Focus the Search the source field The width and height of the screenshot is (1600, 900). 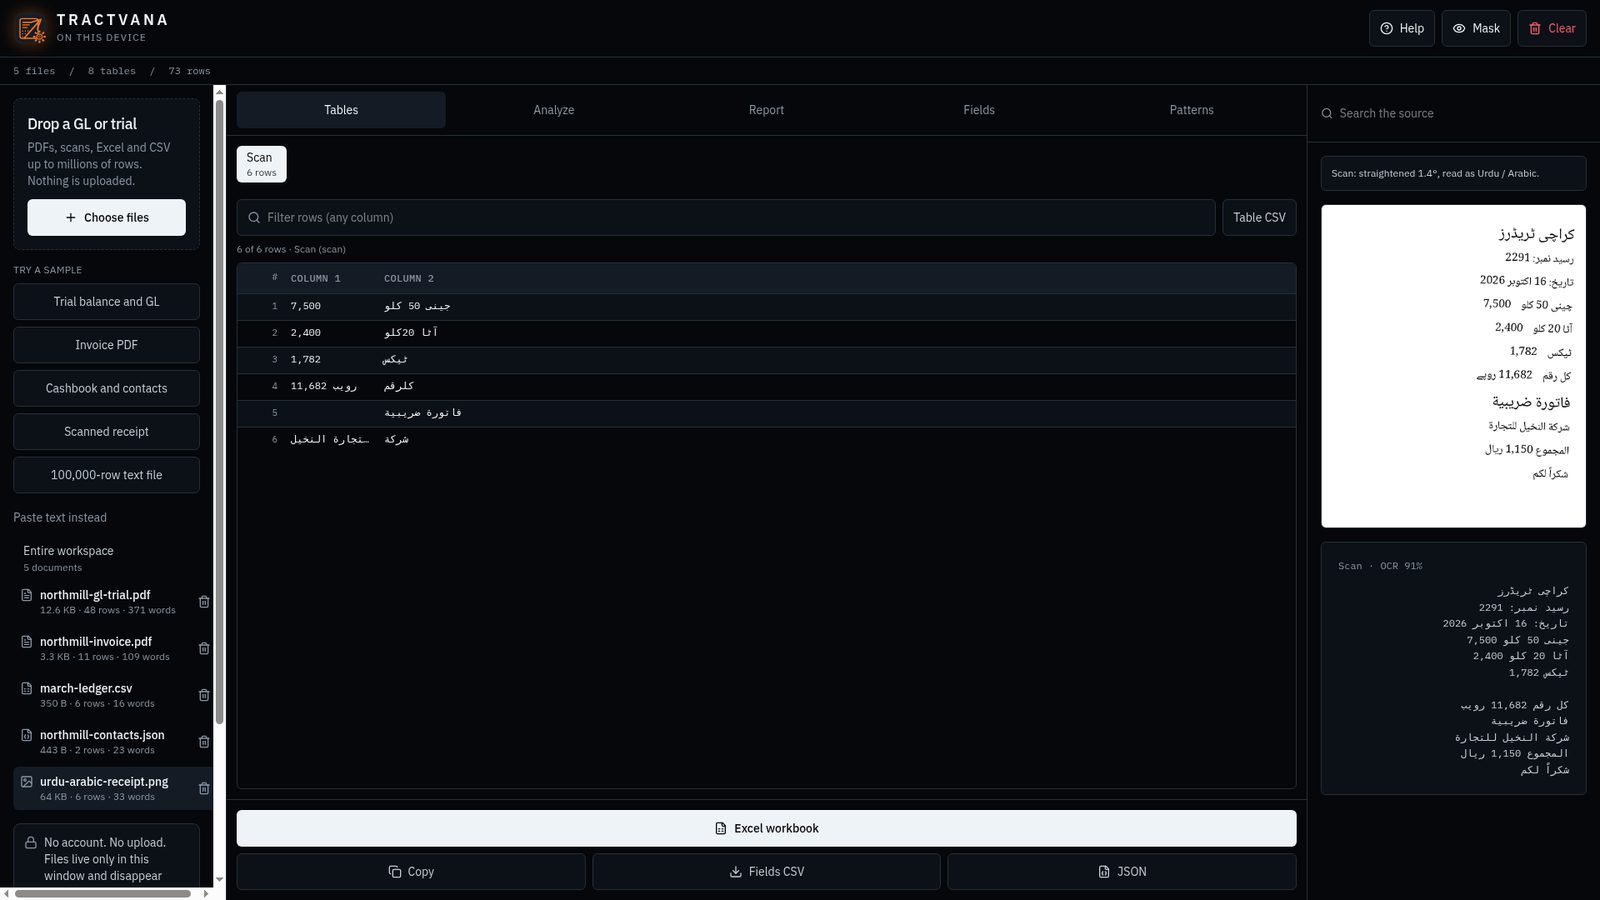[x=1453, y=113]
